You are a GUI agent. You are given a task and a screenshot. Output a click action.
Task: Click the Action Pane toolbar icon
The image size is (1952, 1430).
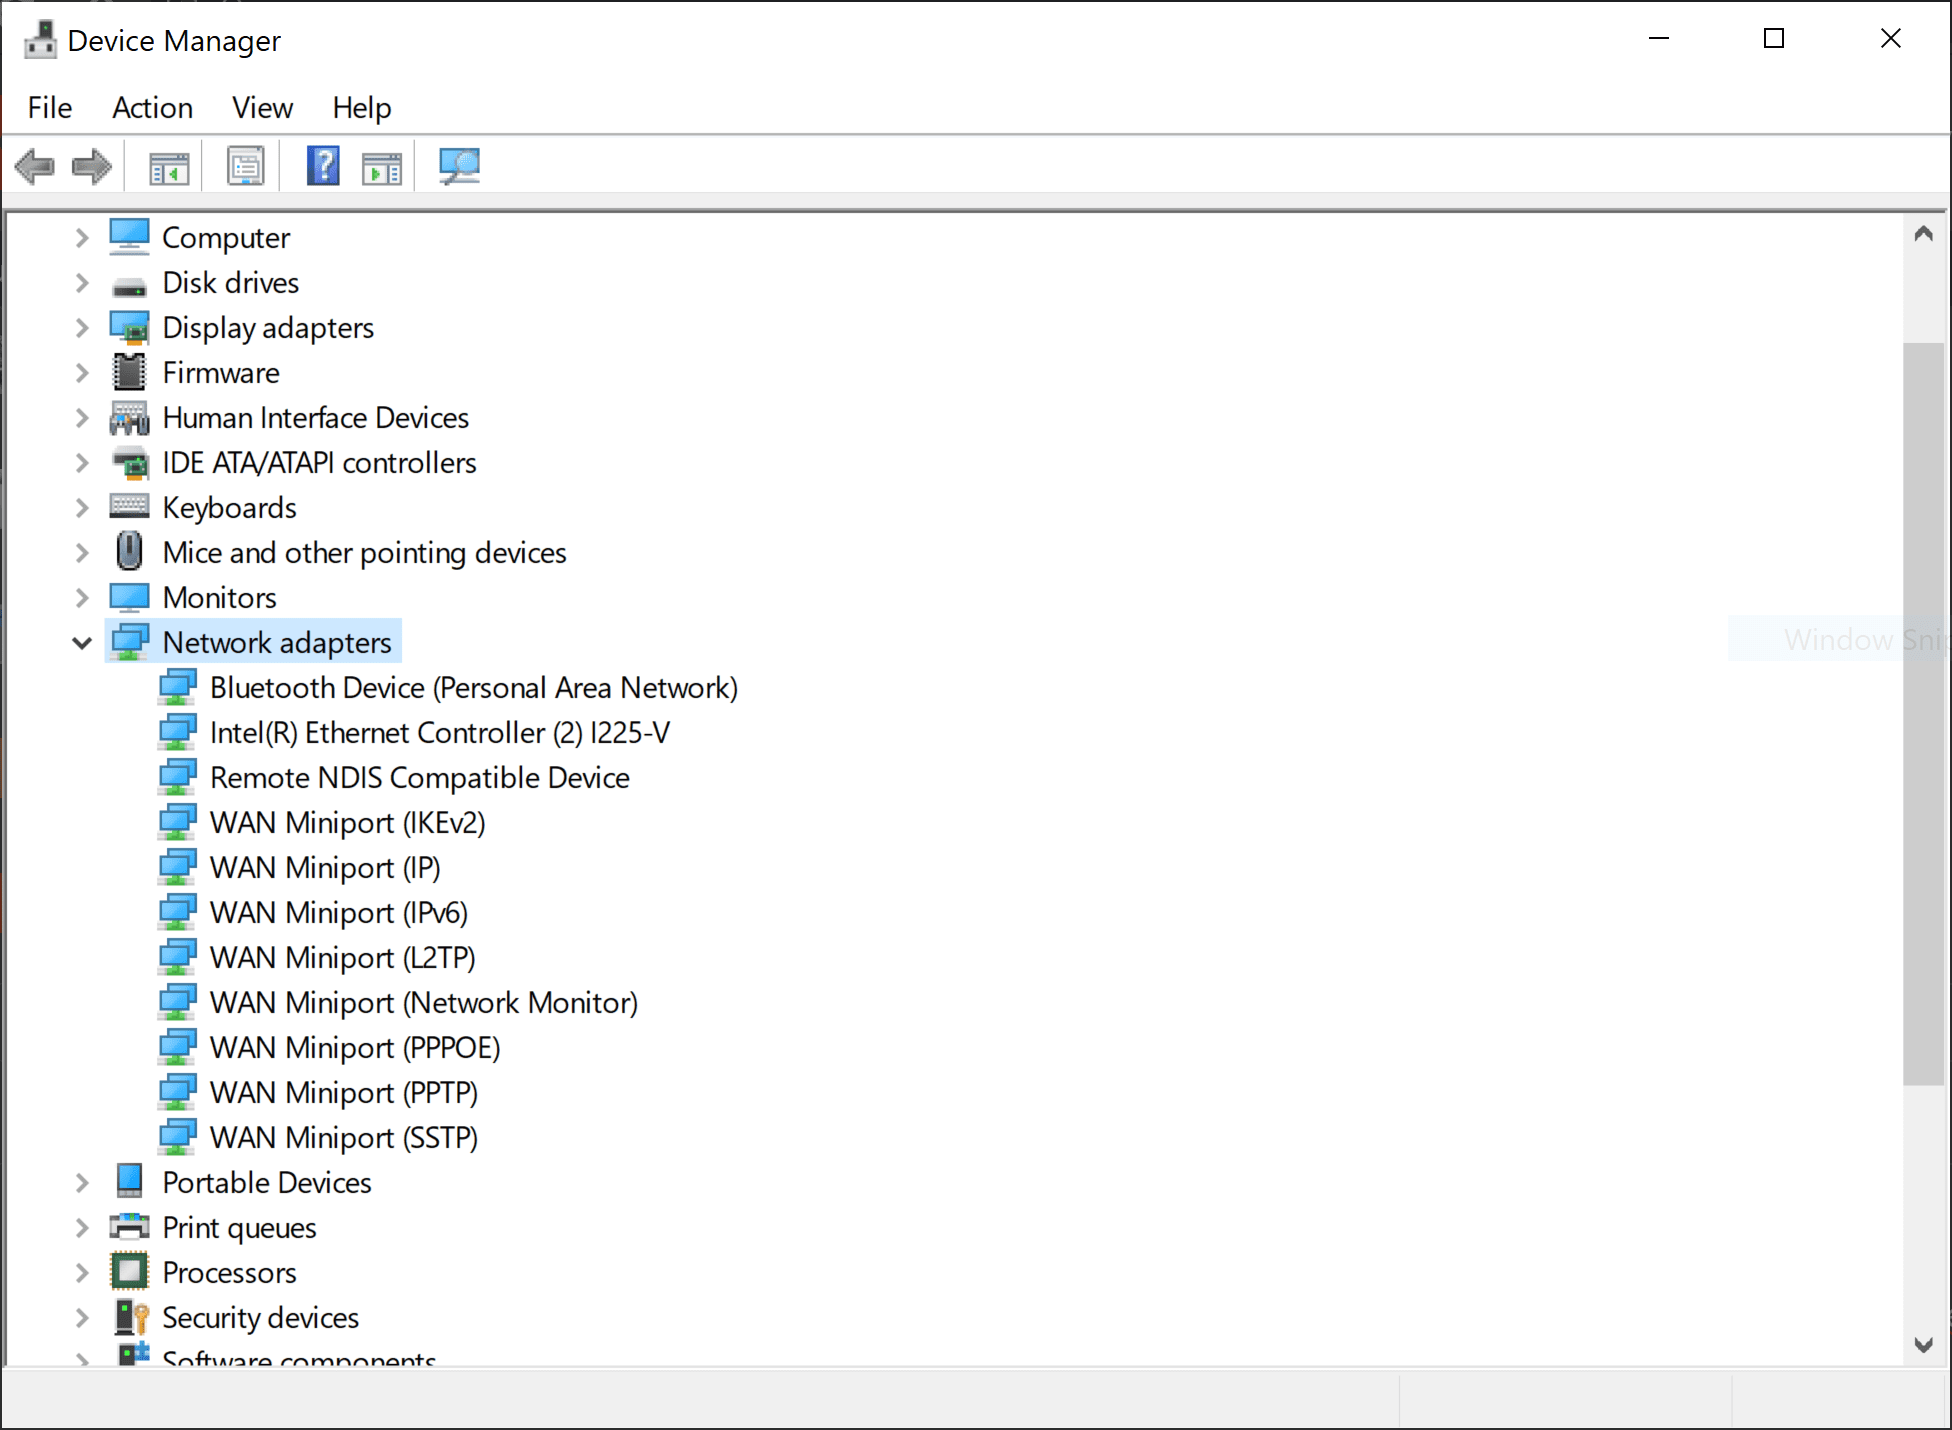point(382,167)
